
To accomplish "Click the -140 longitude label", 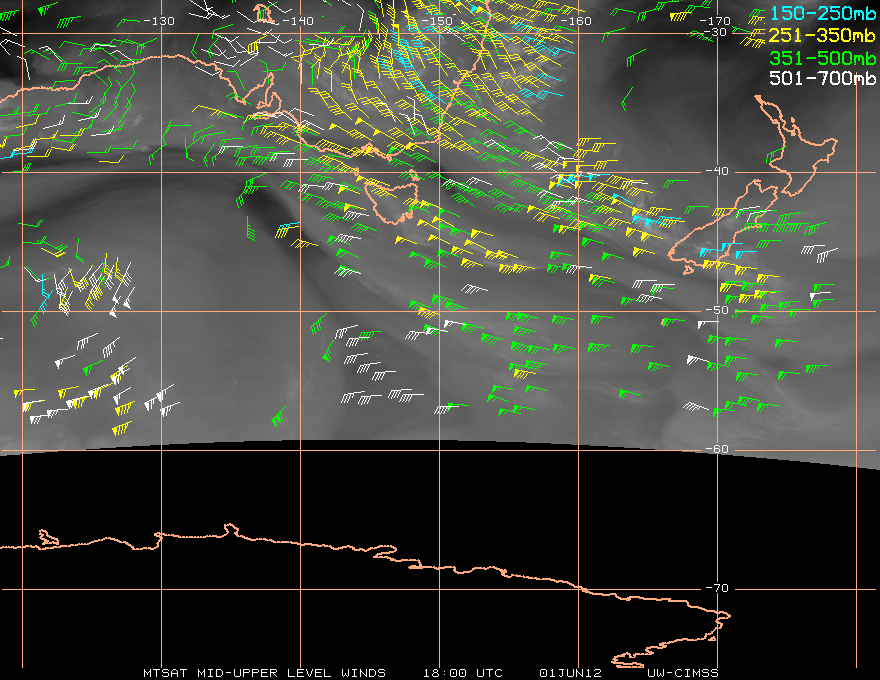I will click(x=297, y=21).
